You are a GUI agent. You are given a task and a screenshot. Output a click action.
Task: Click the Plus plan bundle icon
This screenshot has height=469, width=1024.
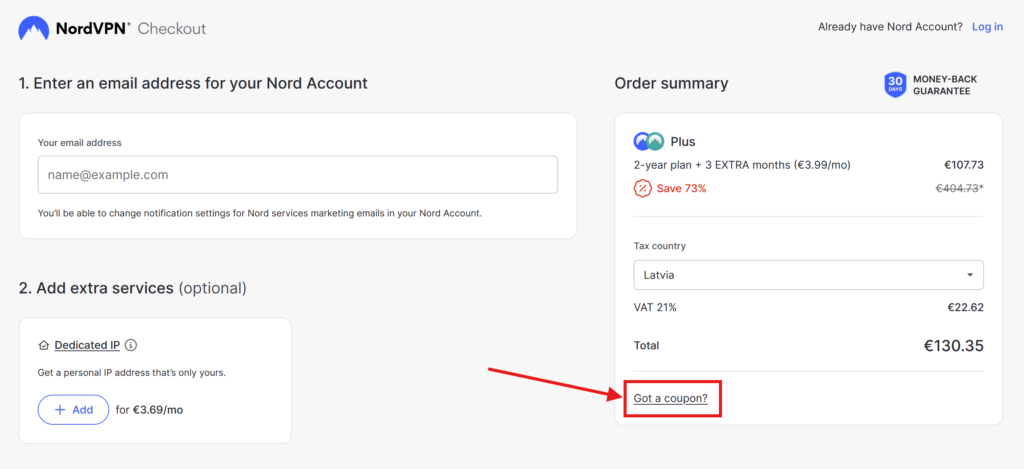(648, 141)
